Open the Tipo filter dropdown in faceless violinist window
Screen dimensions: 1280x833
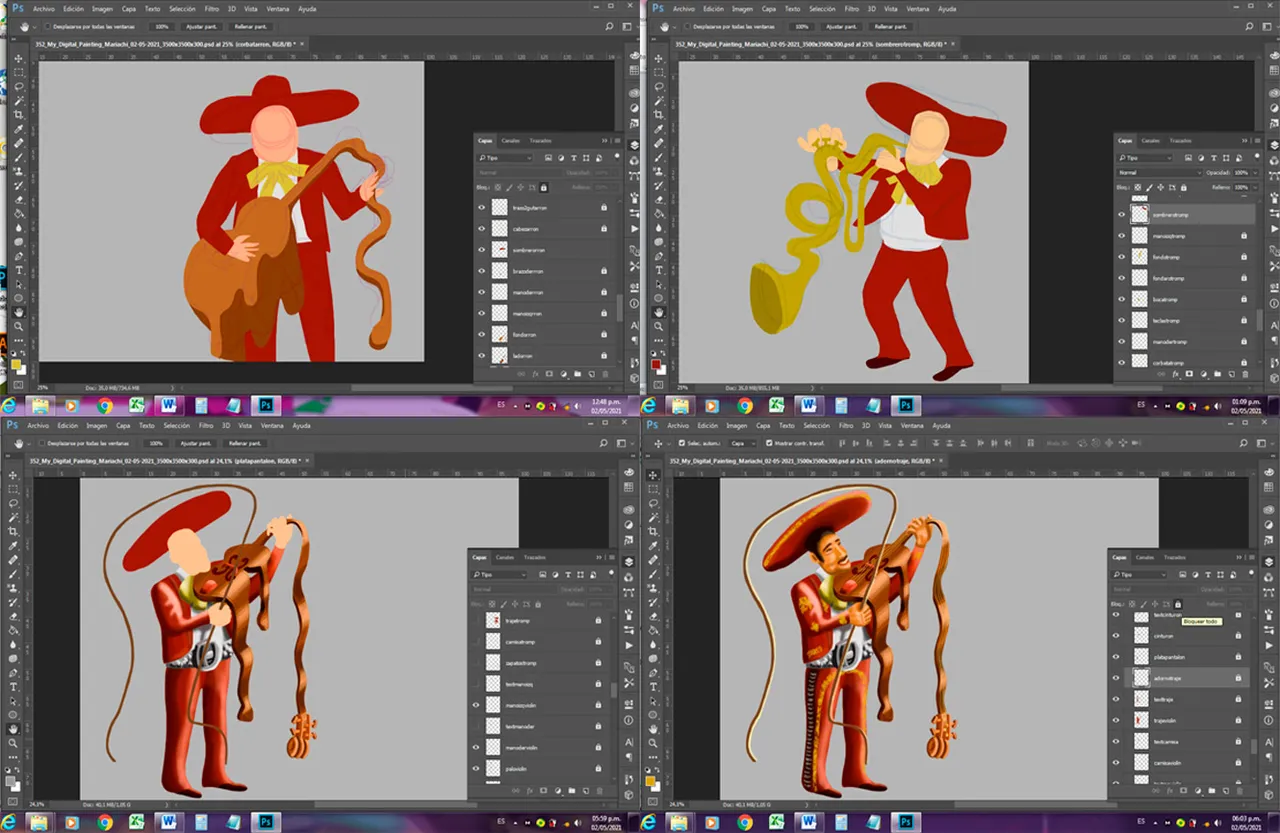pos(499,575)
